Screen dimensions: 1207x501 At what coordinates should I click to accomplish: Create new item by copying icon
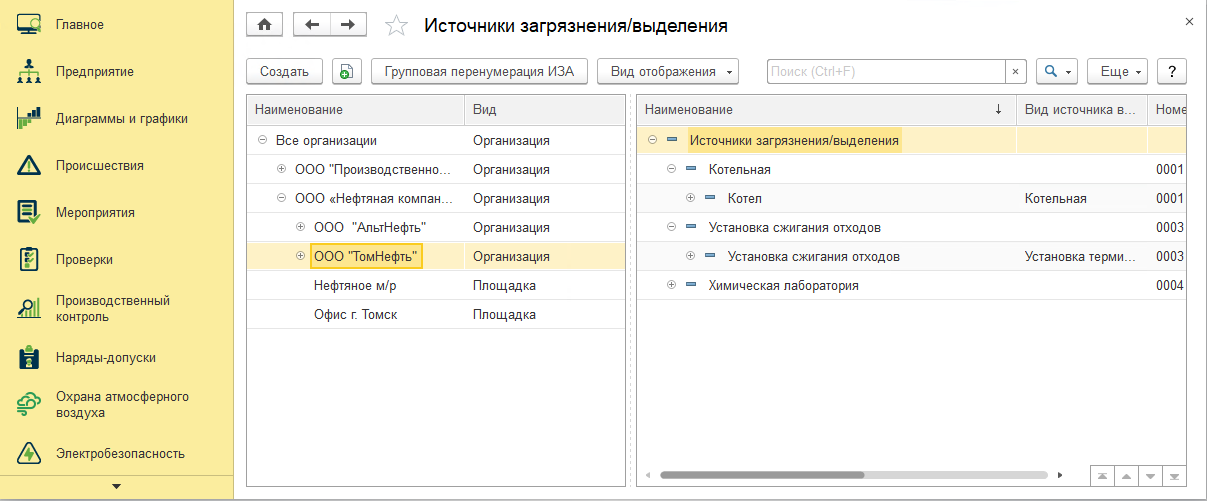click(x=346, y=72)
